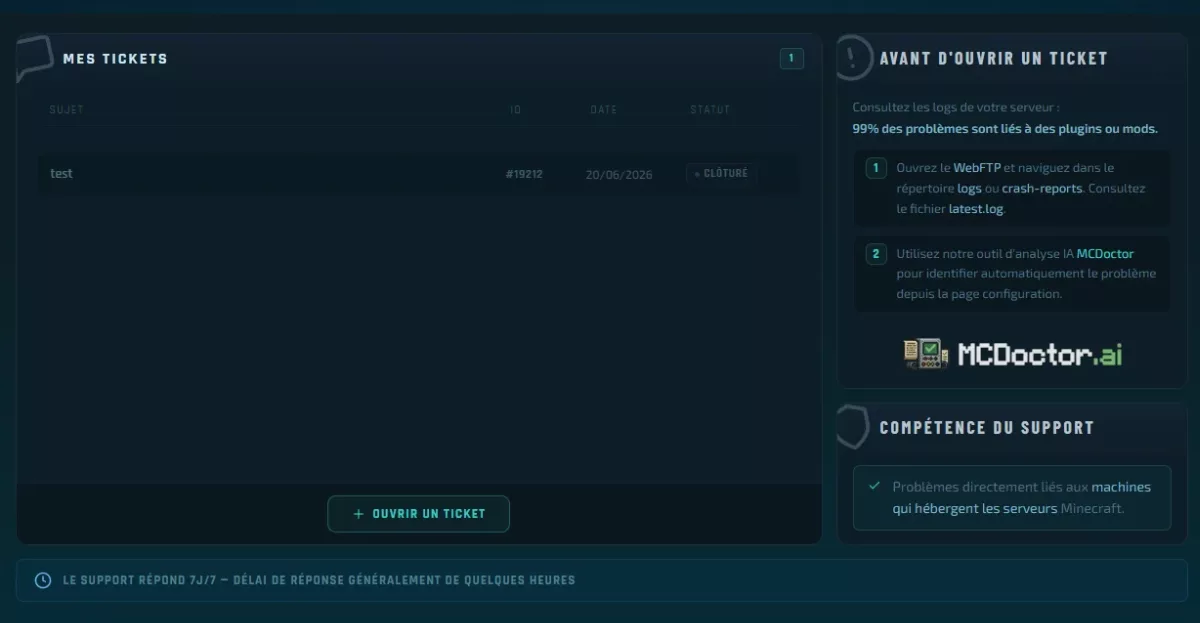Viewport: 1200px width, 623px height.
Task: Click the step 2 number badge
Action: pyautogui.click(x=876, y=254)
